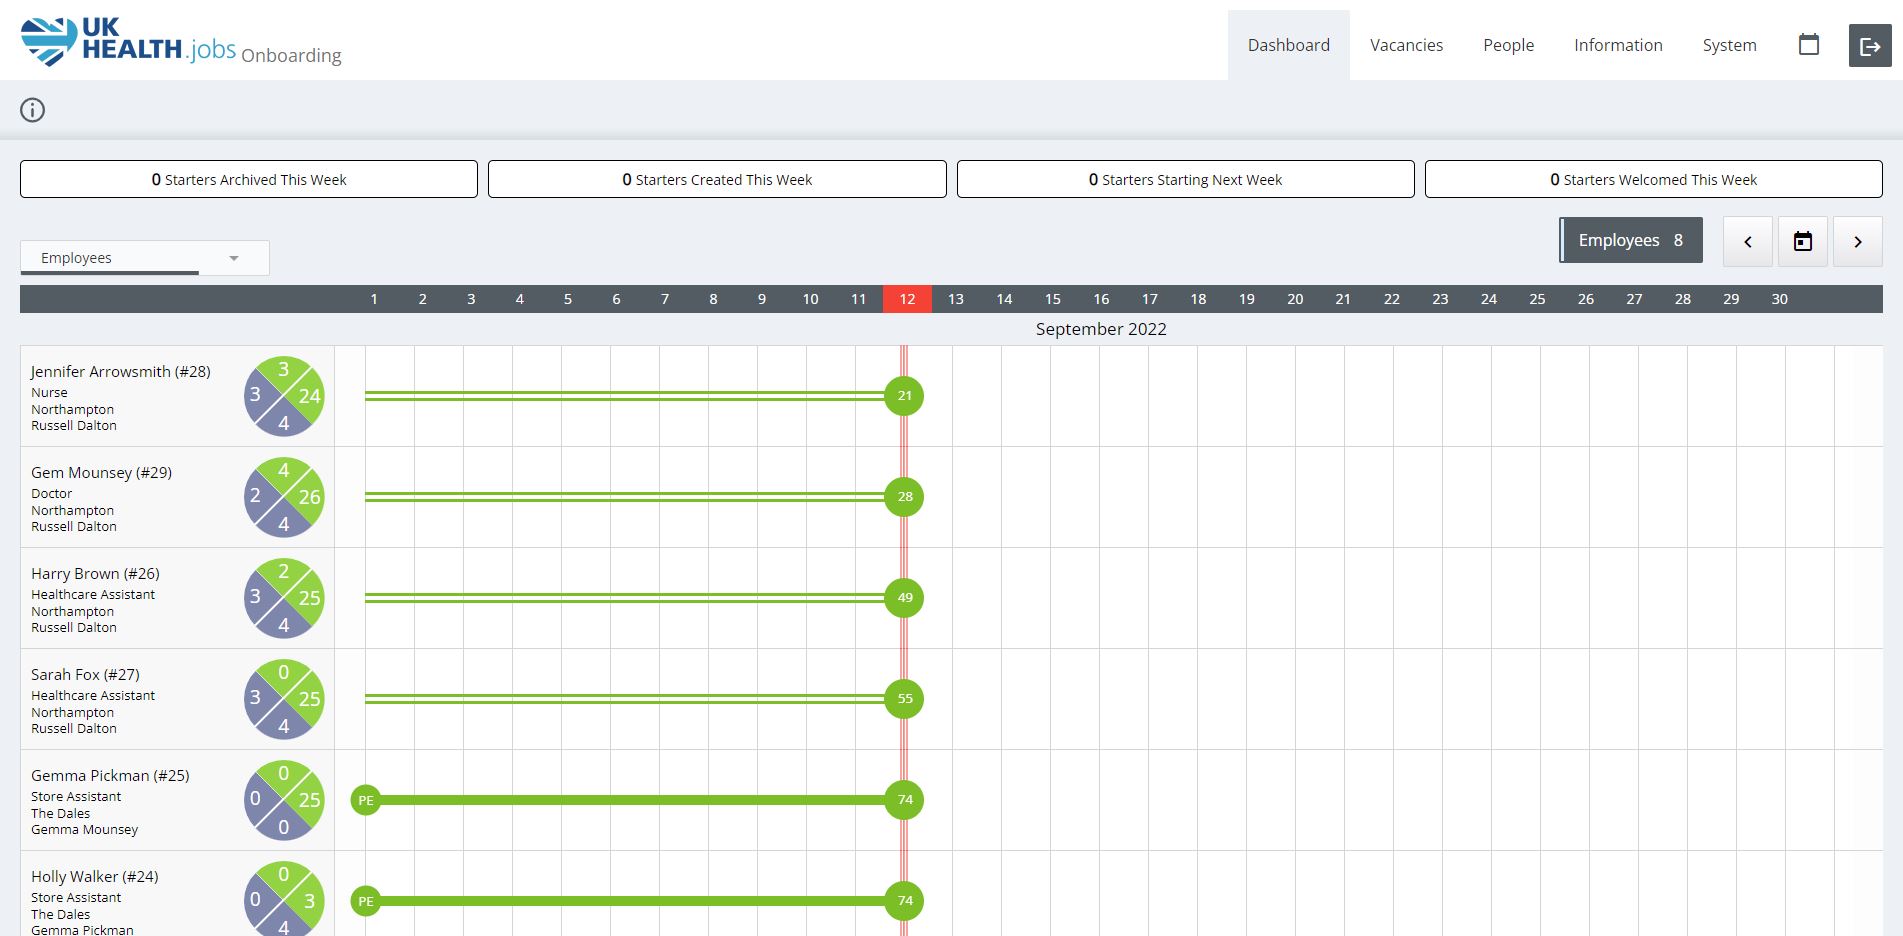1903x936 pixels.
Task: Click the info icon below the header
Action: coord(32,110)
